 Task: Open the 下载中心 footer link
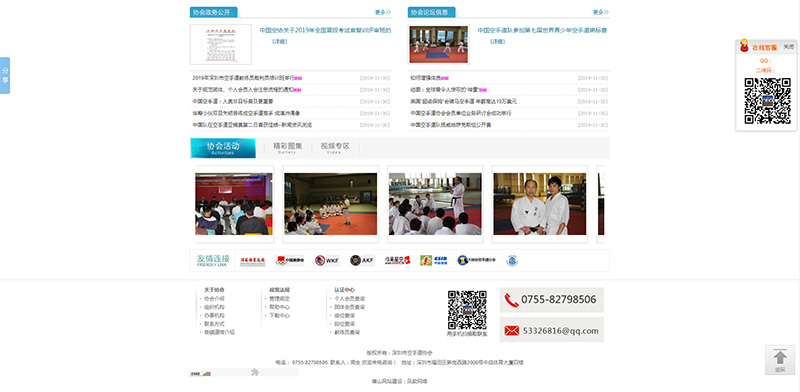[280, 315]
